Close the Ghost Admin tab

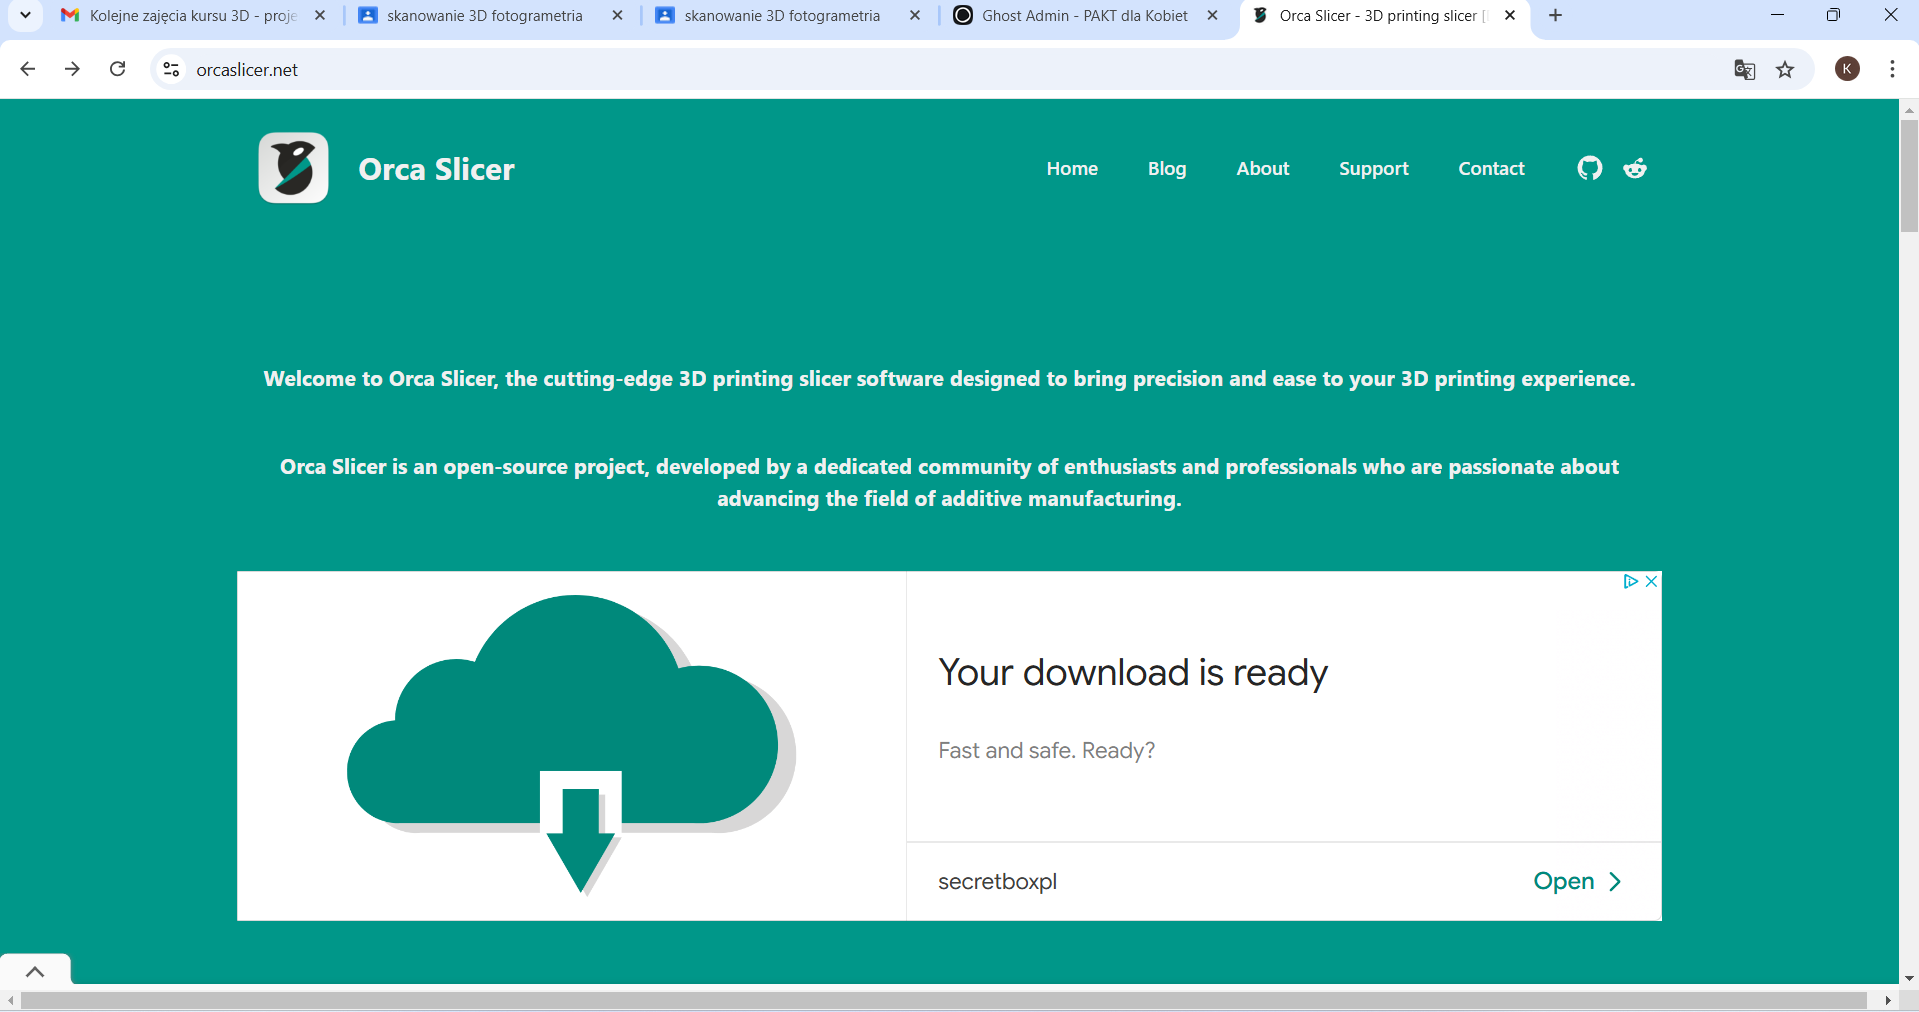pos(1212,15)
